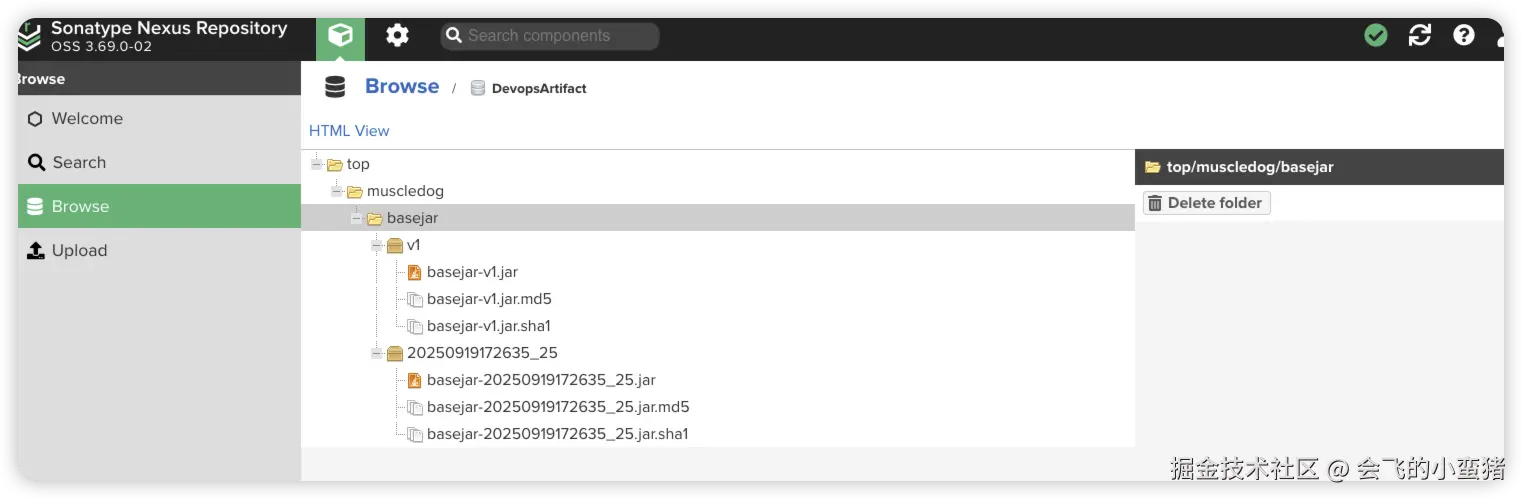Click the green system status checkmark icon
This screenshot has width=1522, height=499.
[x=1376, y=36]
